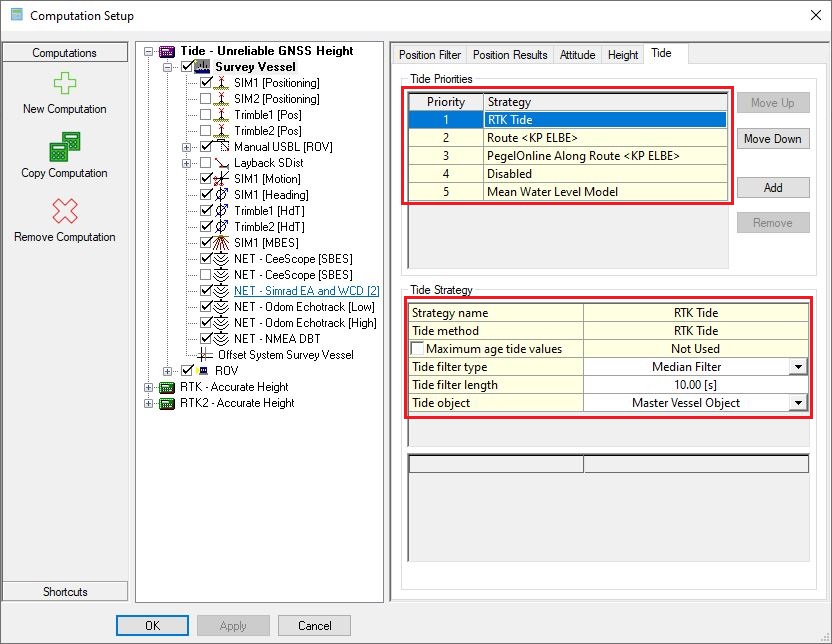Click the New Computation green plus icon

[x=64, y=84]
